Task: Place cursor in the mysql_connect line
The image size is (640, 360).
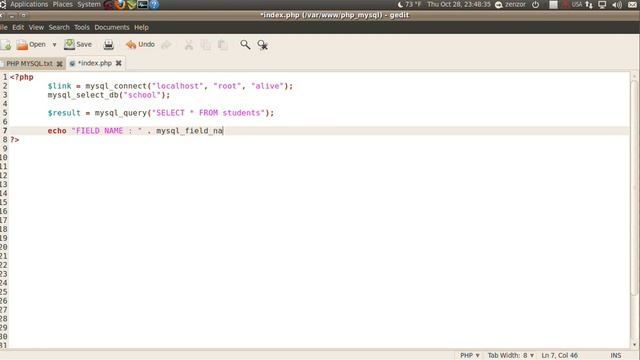Action: click(170, 86)
